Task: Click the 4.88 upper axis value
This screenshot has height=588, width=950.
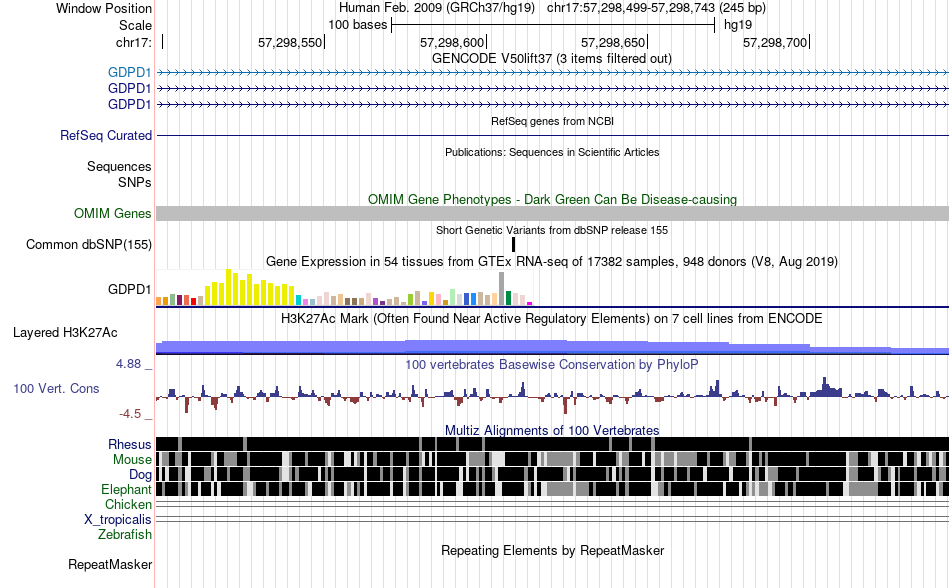Action: click(x=128, y=364)
